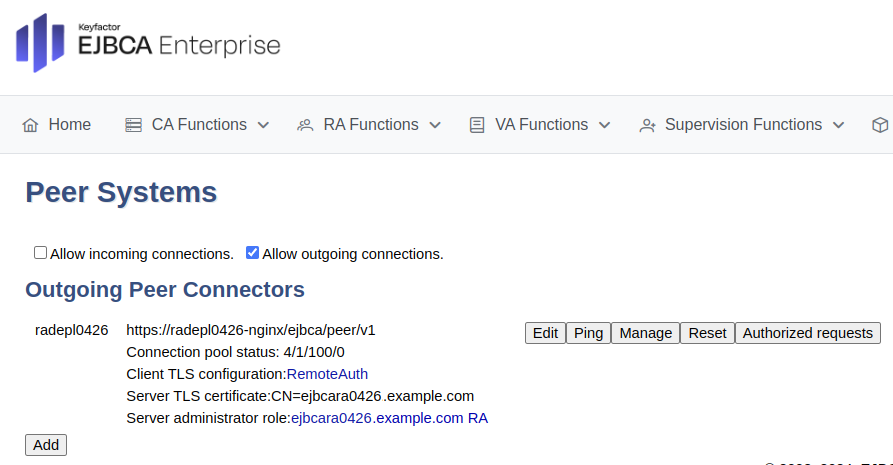
Task: Enable Allow incoming connections checkbox
Action: click(41, 253)
